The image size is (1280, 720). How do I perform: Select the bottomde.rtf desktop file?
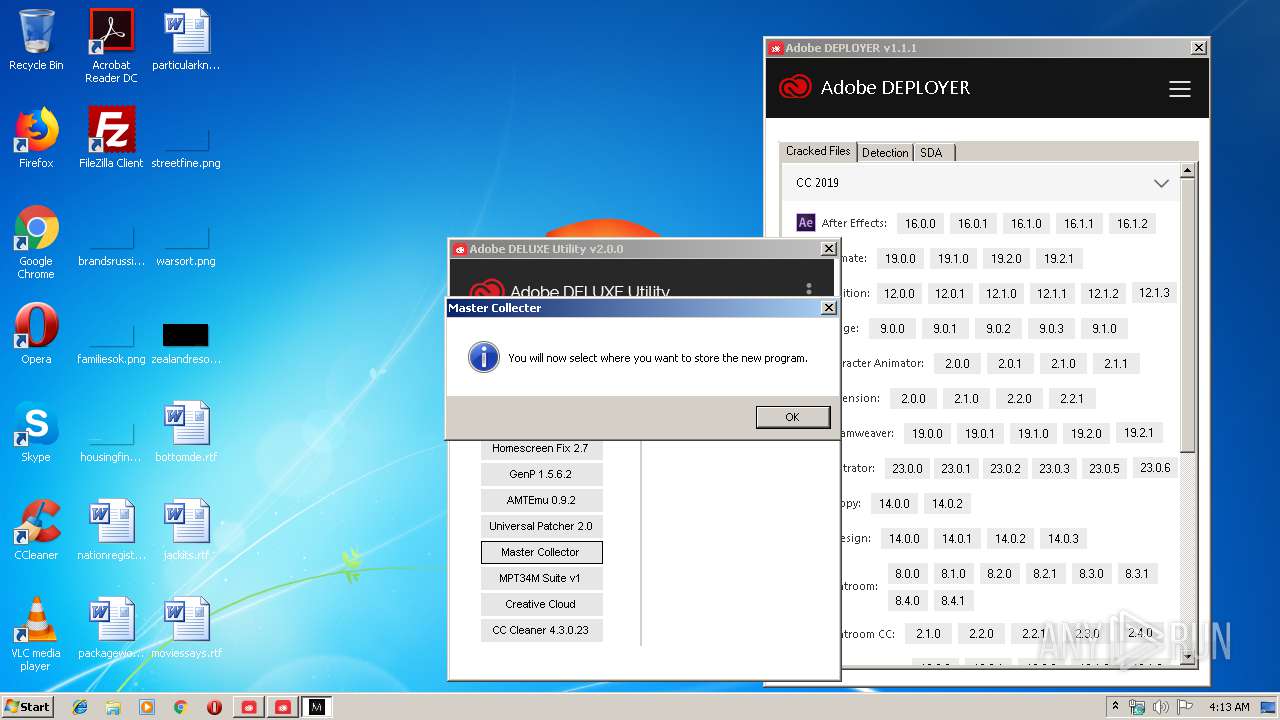coord(186,432)
